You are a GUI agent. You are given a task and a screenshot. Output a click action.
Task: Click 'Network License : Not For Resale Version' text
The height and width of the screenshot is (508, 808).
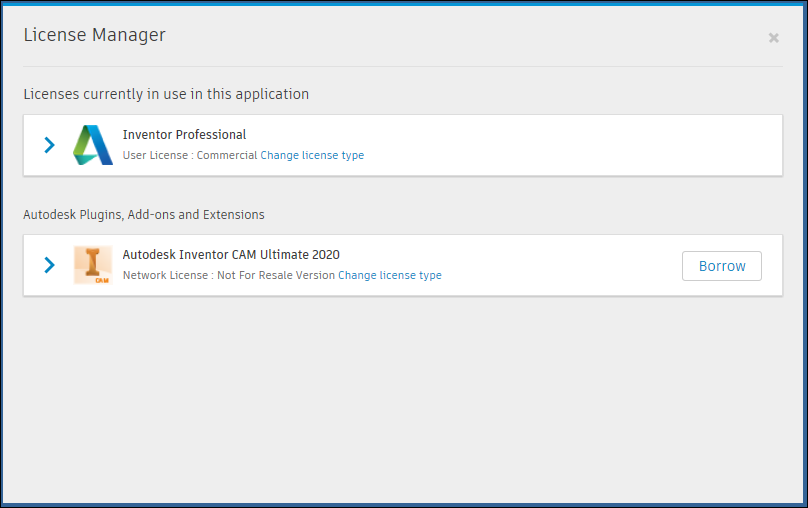tap(229, 275)
